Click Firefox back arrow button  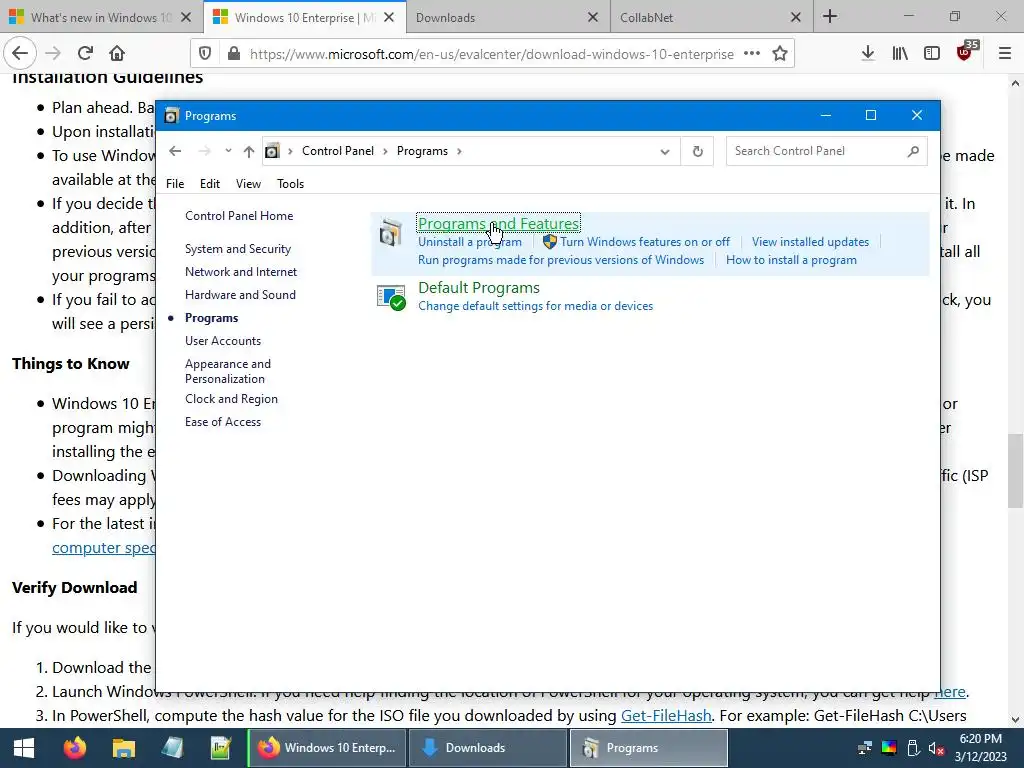pos(20,53)
